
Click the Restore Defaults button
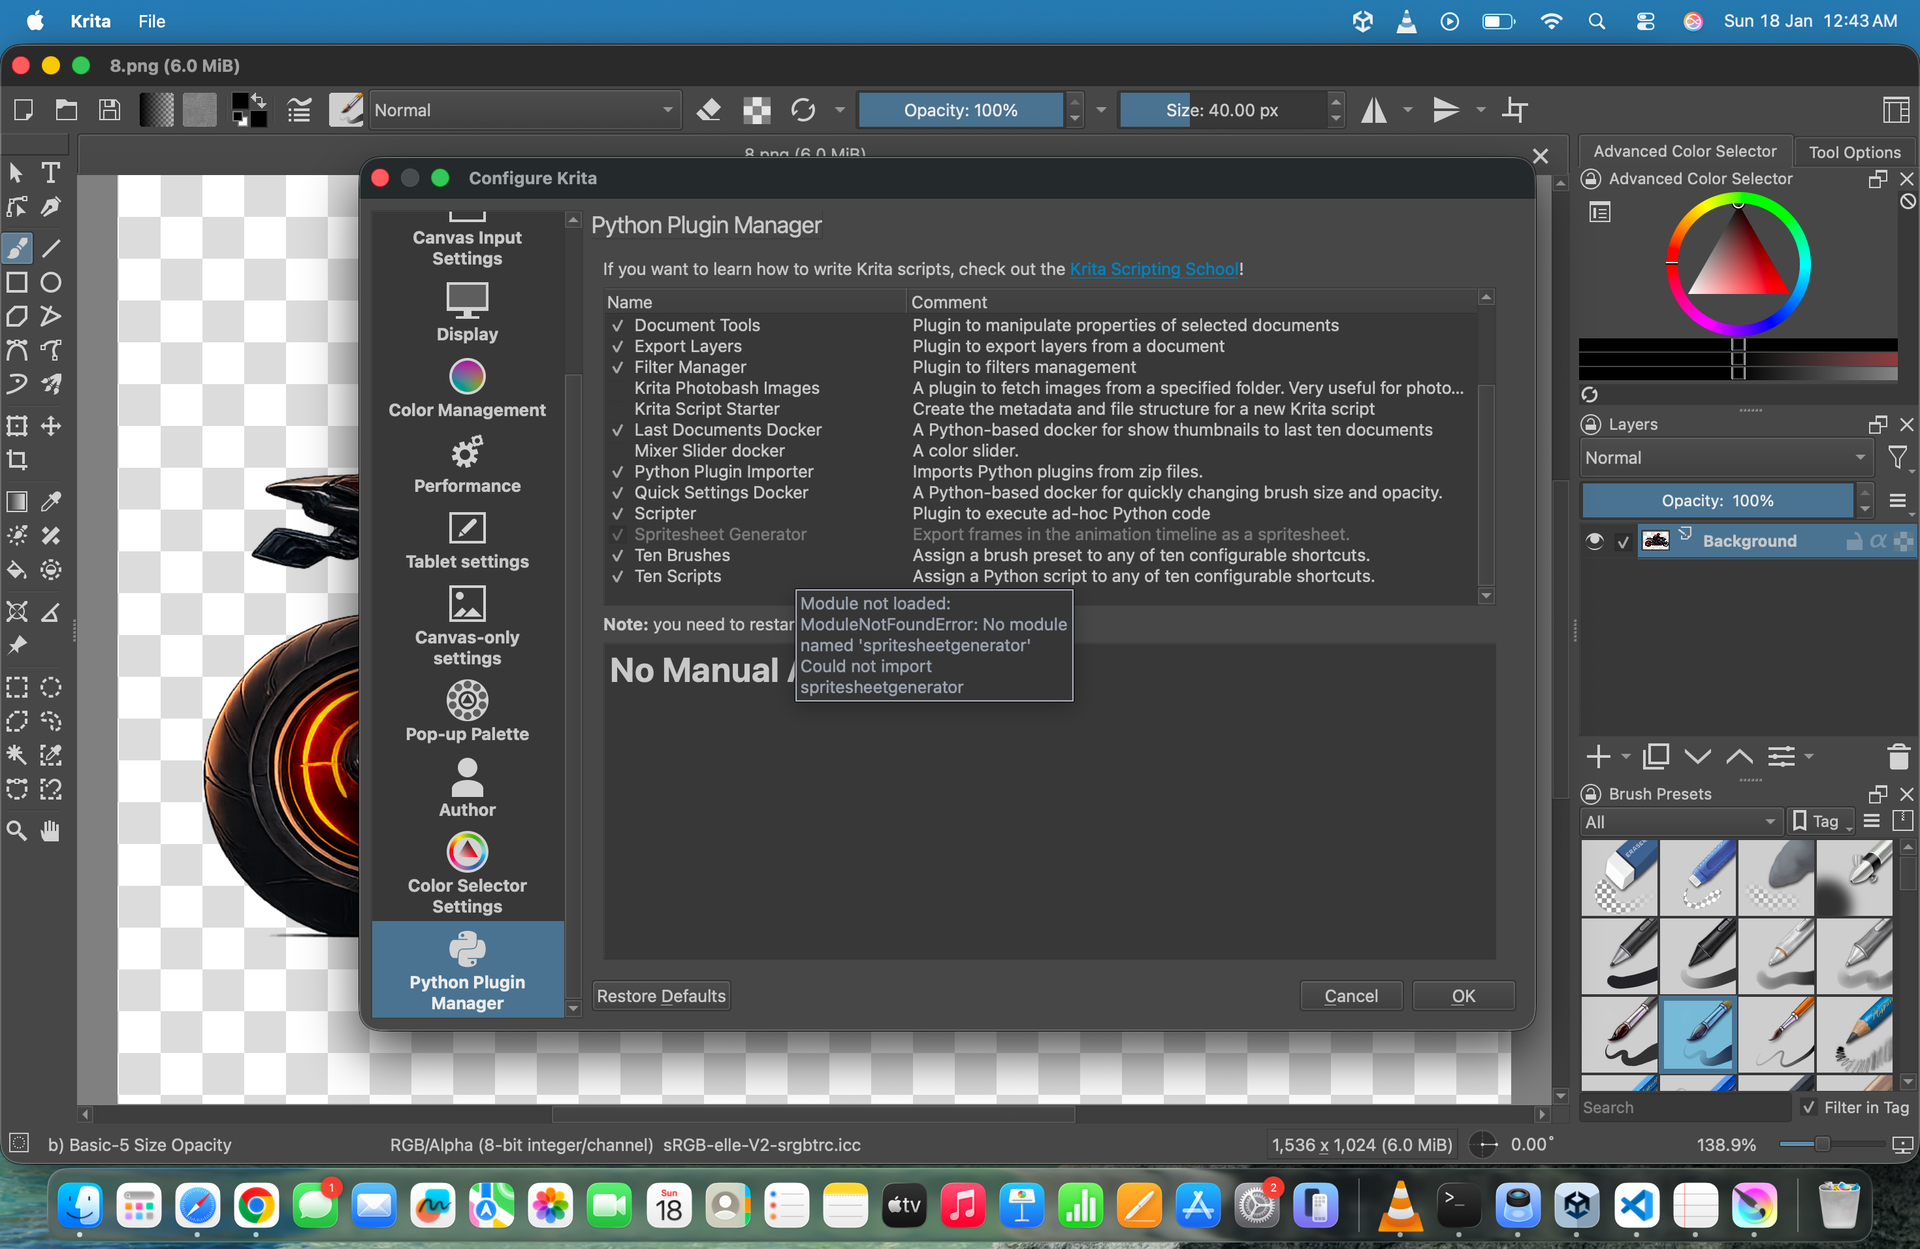pyautogui.click(x=661, y=996)
